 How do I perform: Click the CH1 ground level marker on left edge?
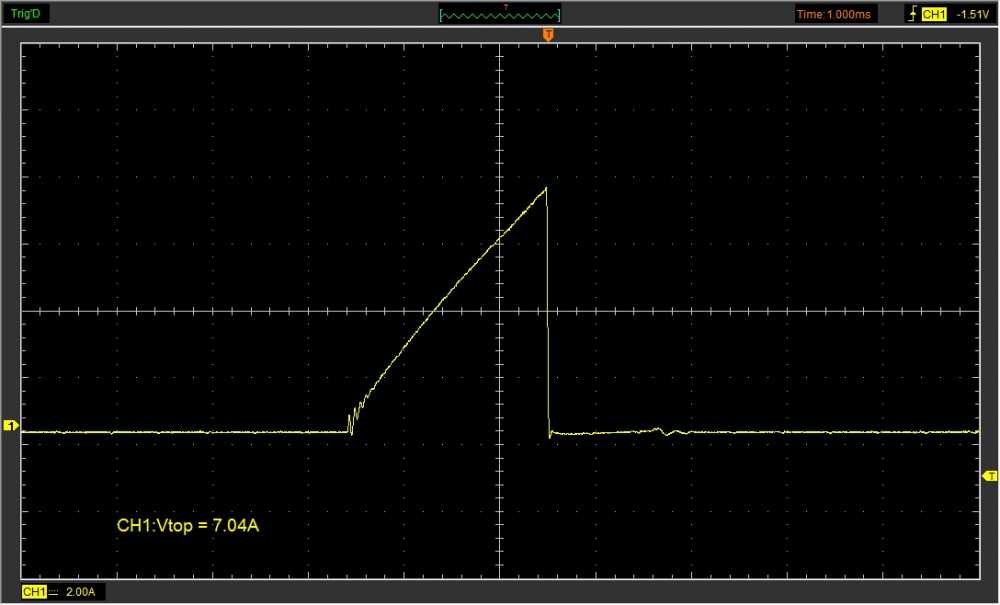(x=11, y=427)
